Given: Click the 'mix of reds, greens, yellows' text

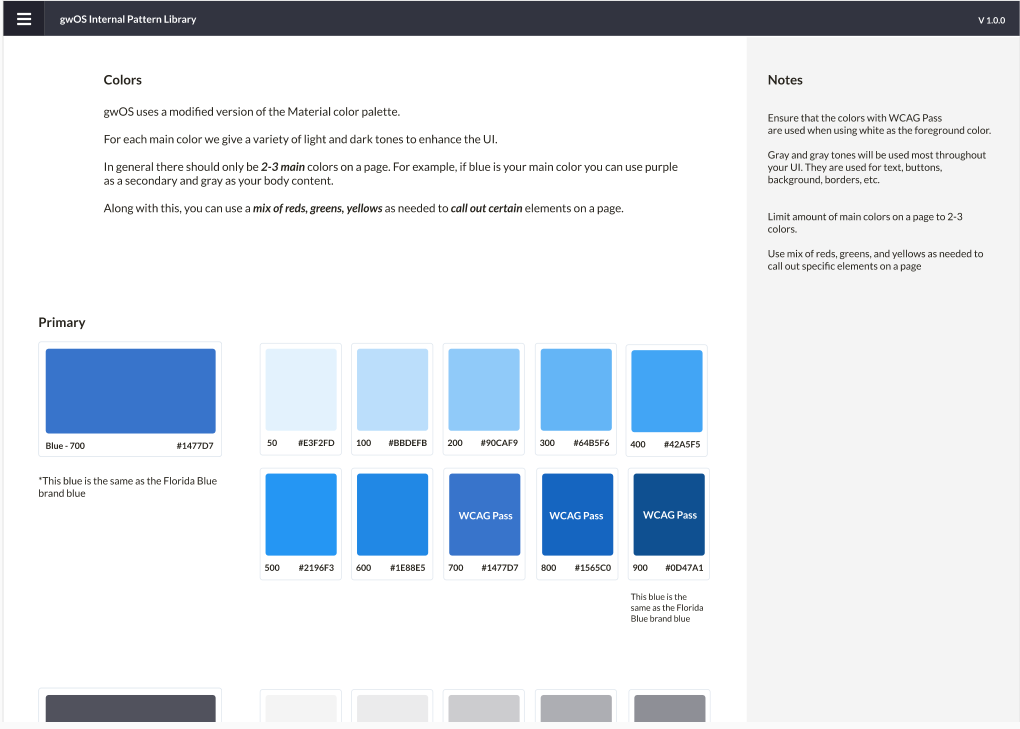Looking at the screenshot, I should pos(317,209).
